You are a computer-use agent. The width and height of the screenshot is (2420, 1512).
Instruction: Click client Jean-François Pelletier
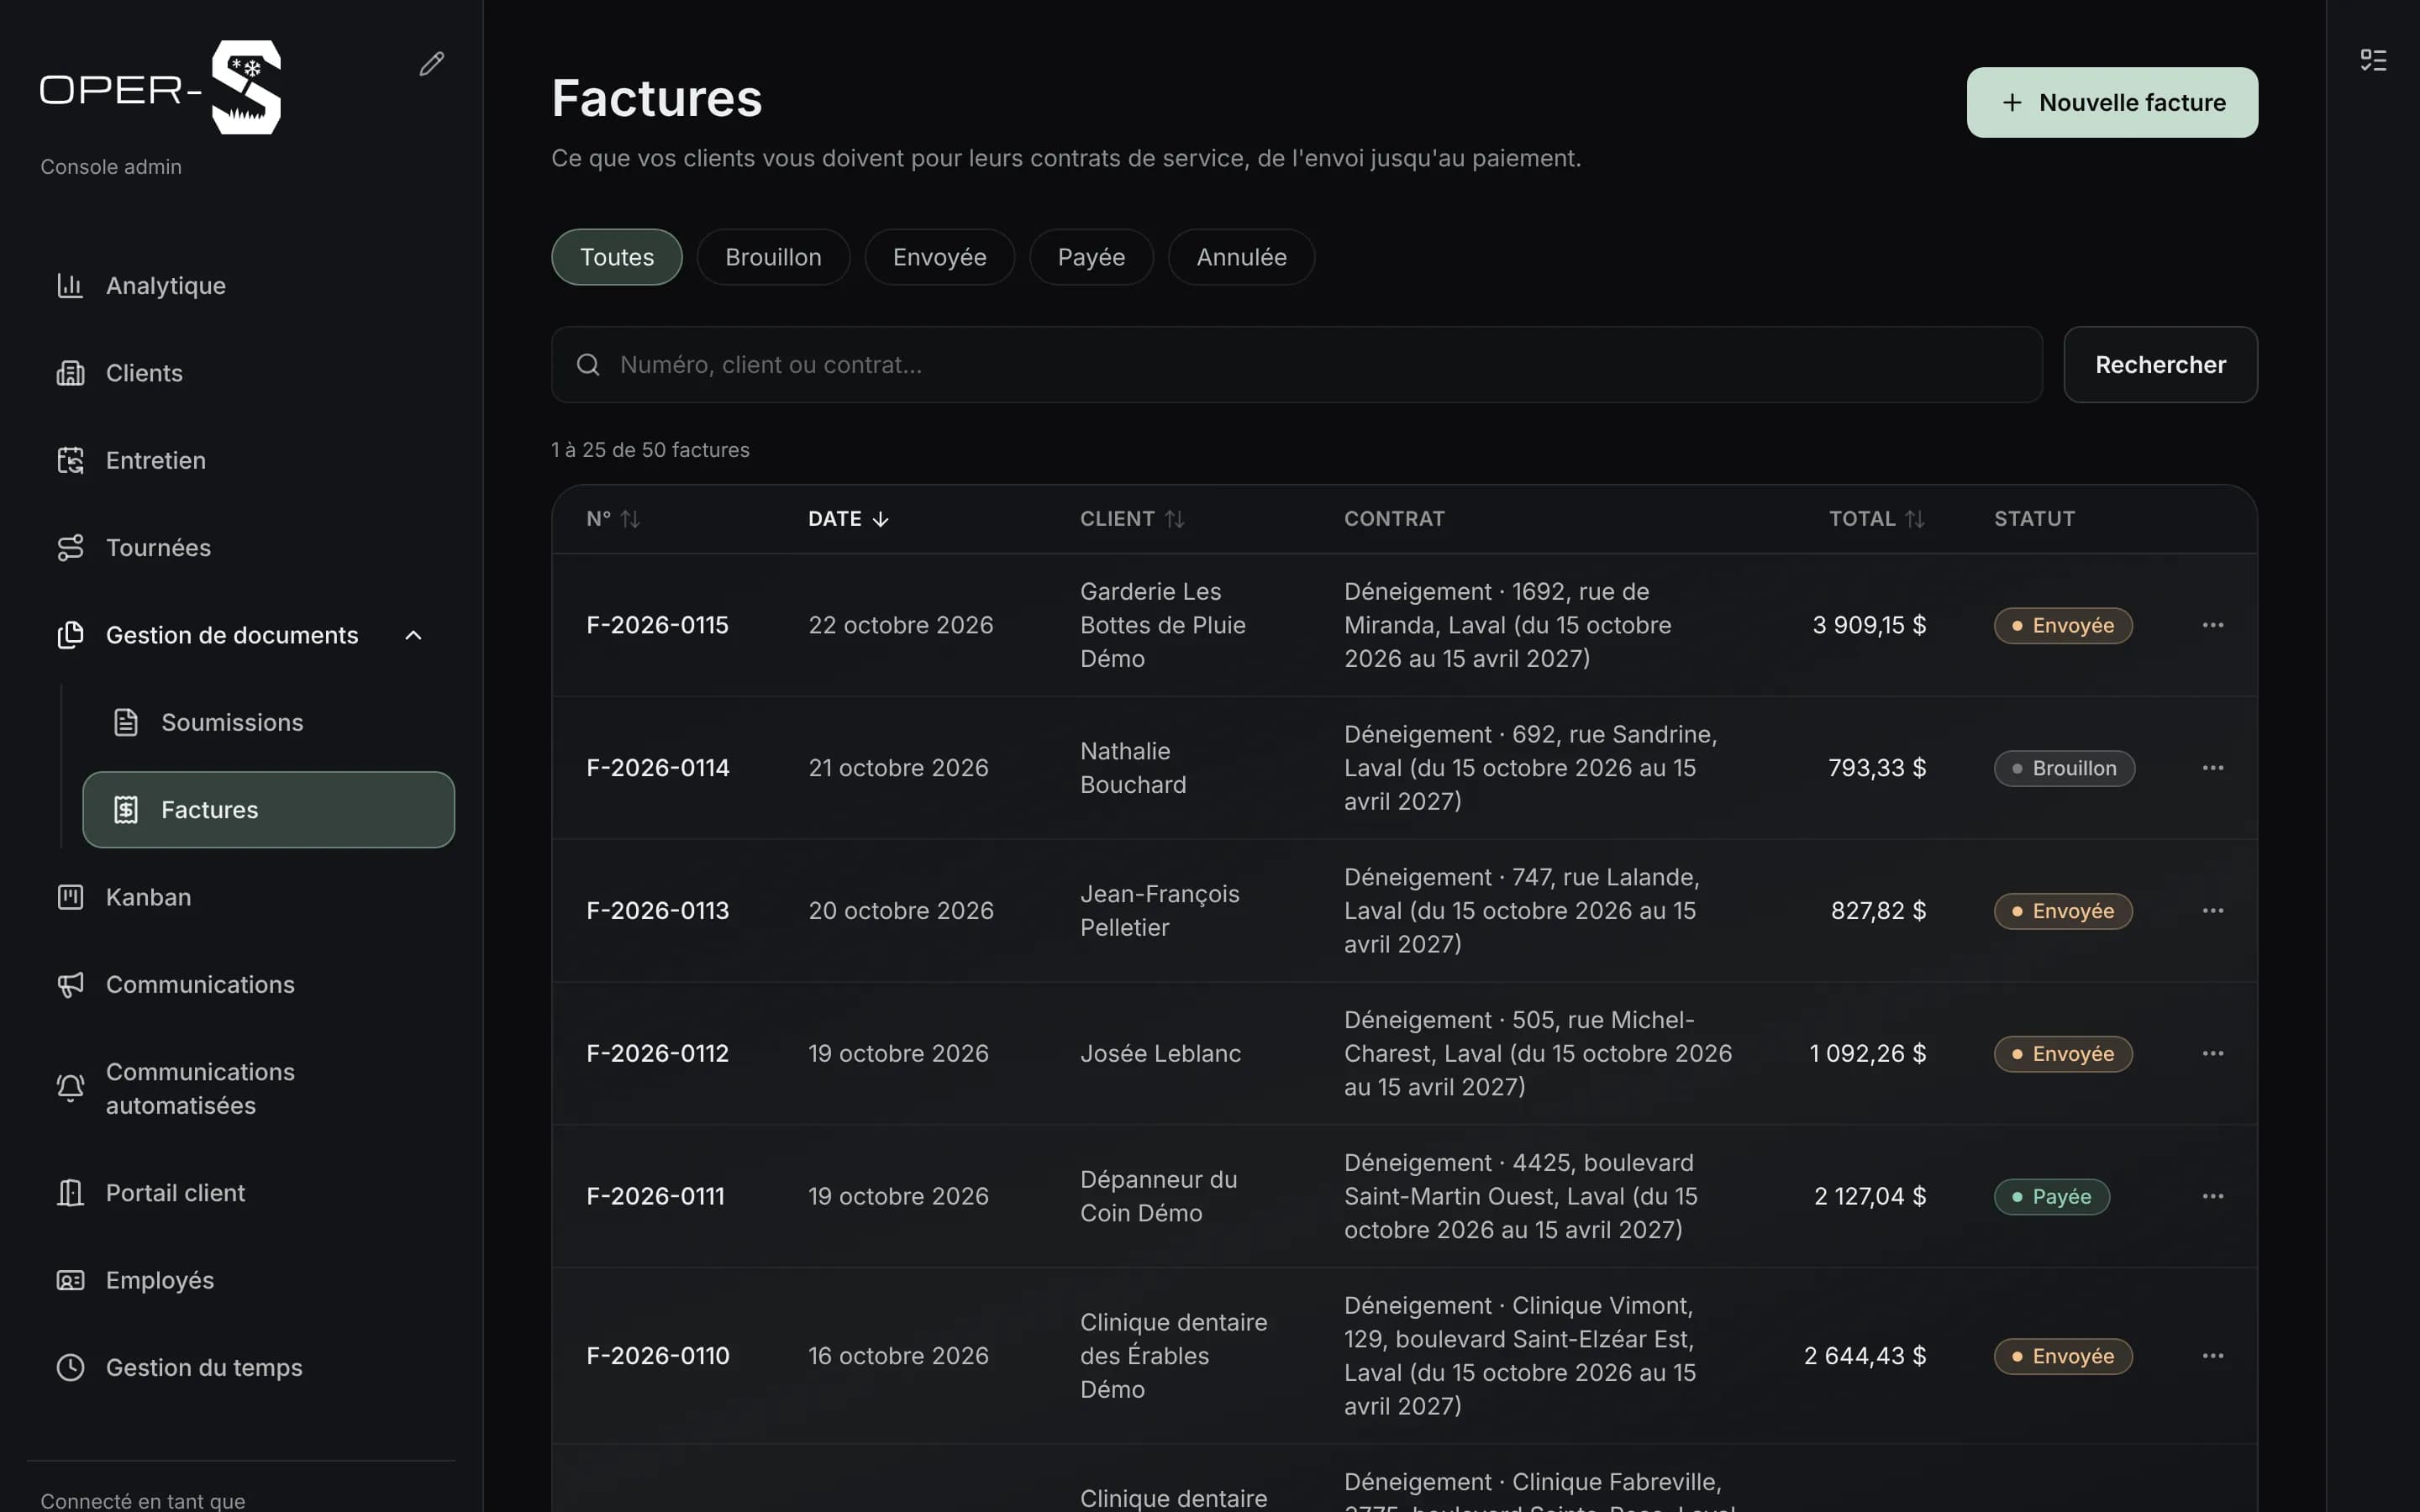tap(1159, 911)
